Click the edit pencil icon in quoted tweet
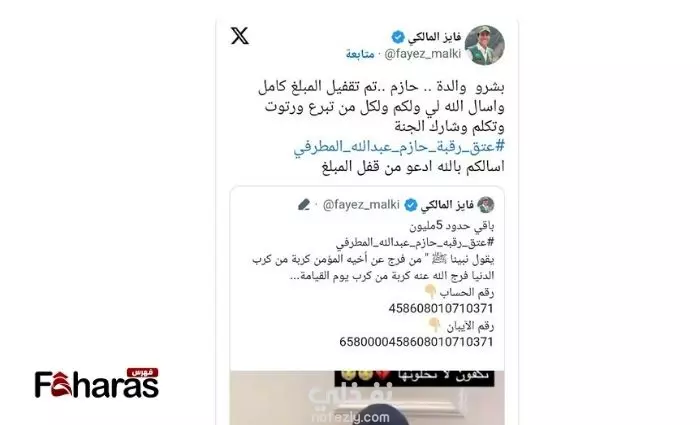The height and width of the screenshot is (425, 700). coord(304,205)
